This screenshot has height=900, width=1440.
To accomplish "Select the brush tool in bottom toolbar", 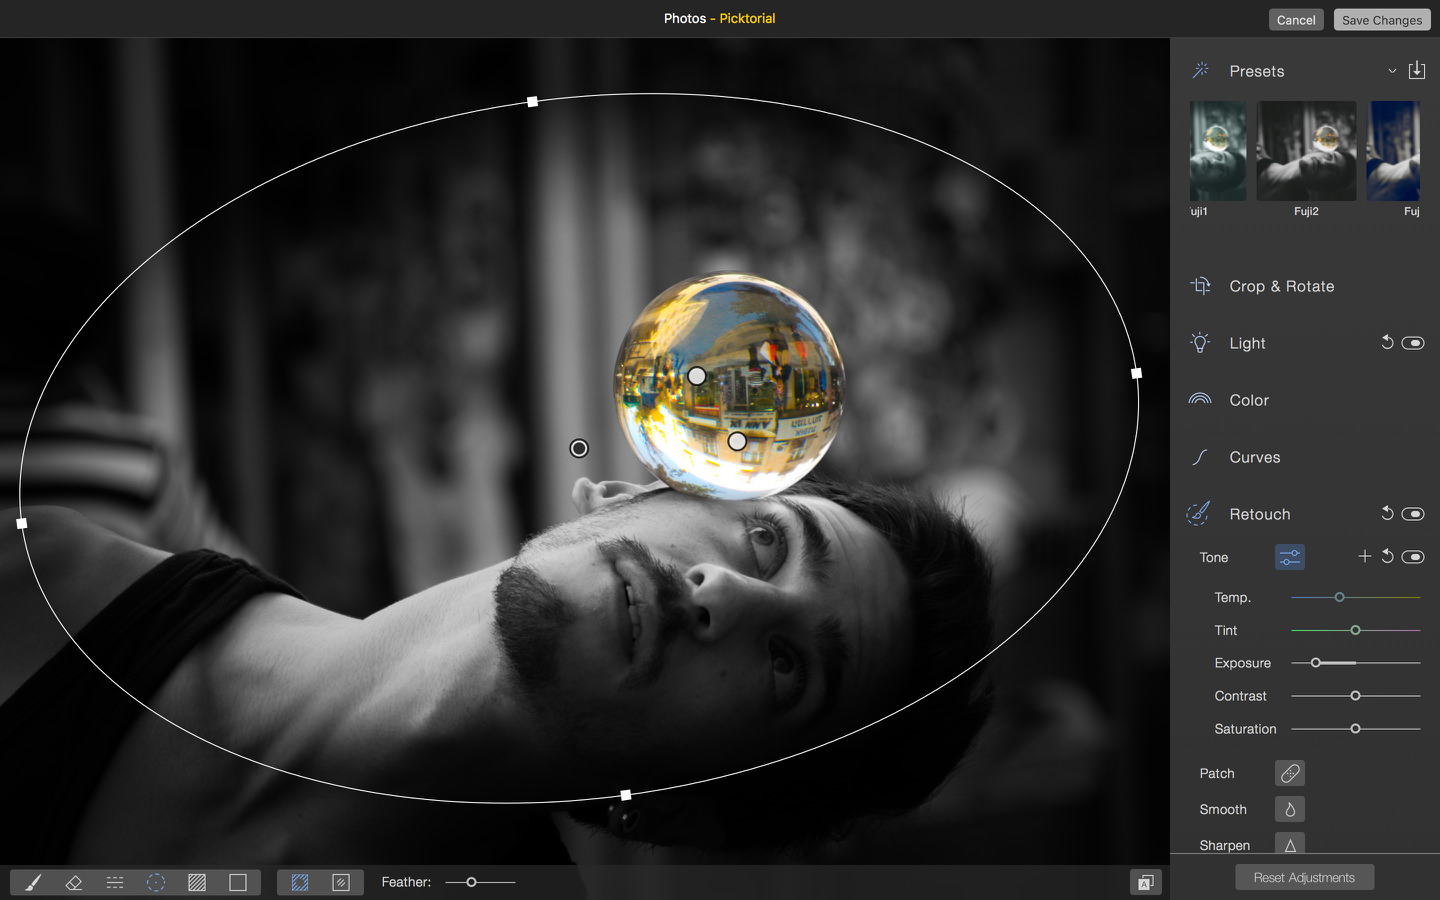I will coord(32,882).
